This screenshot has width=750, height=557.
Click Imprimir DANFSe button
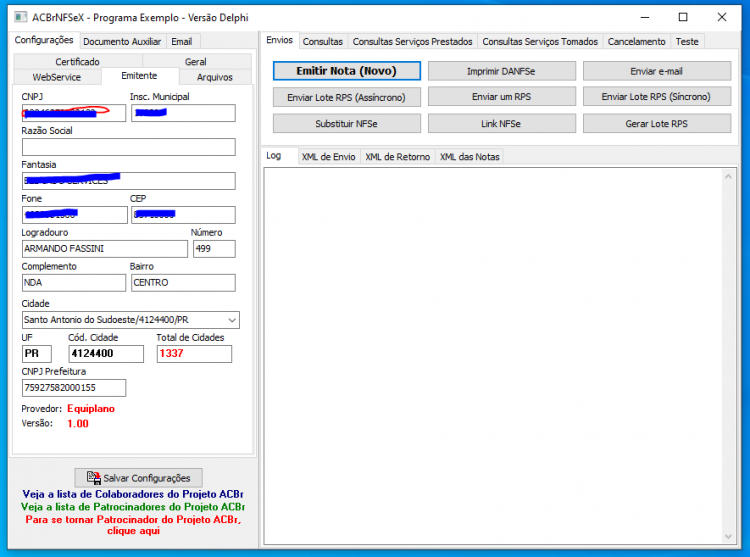(501, 71)
